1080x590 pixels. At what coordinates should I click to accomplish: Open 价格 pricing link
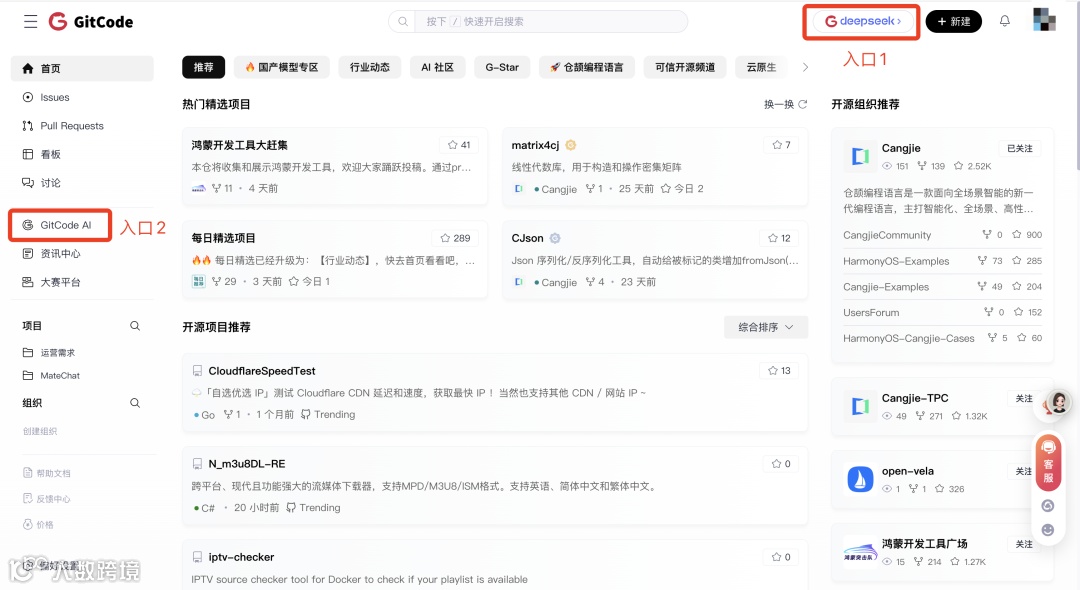pyautogui.click(x=39, y=525)
